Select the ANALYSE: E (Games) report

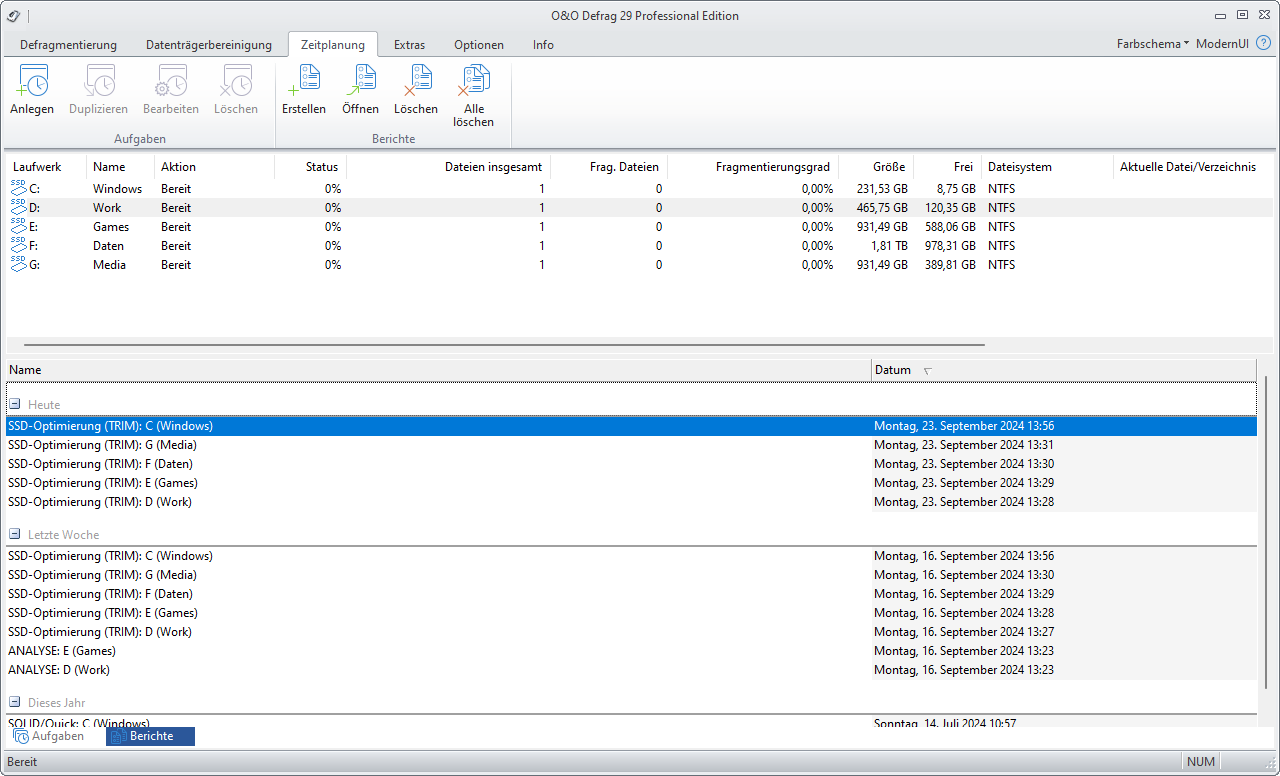coord(631,651)
